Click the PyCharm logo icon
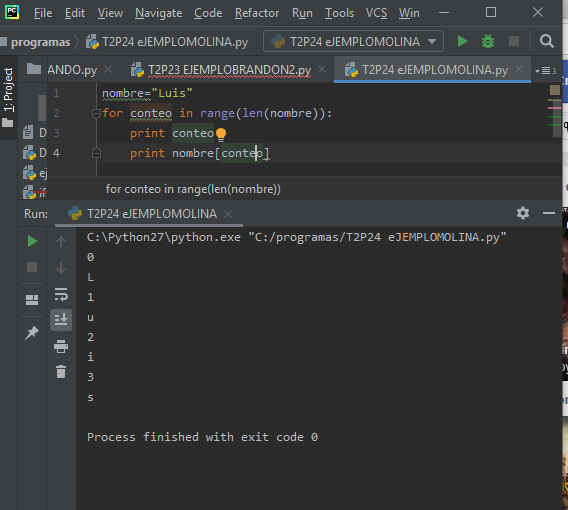The image size is (568, 510). [x=12, y=12]
